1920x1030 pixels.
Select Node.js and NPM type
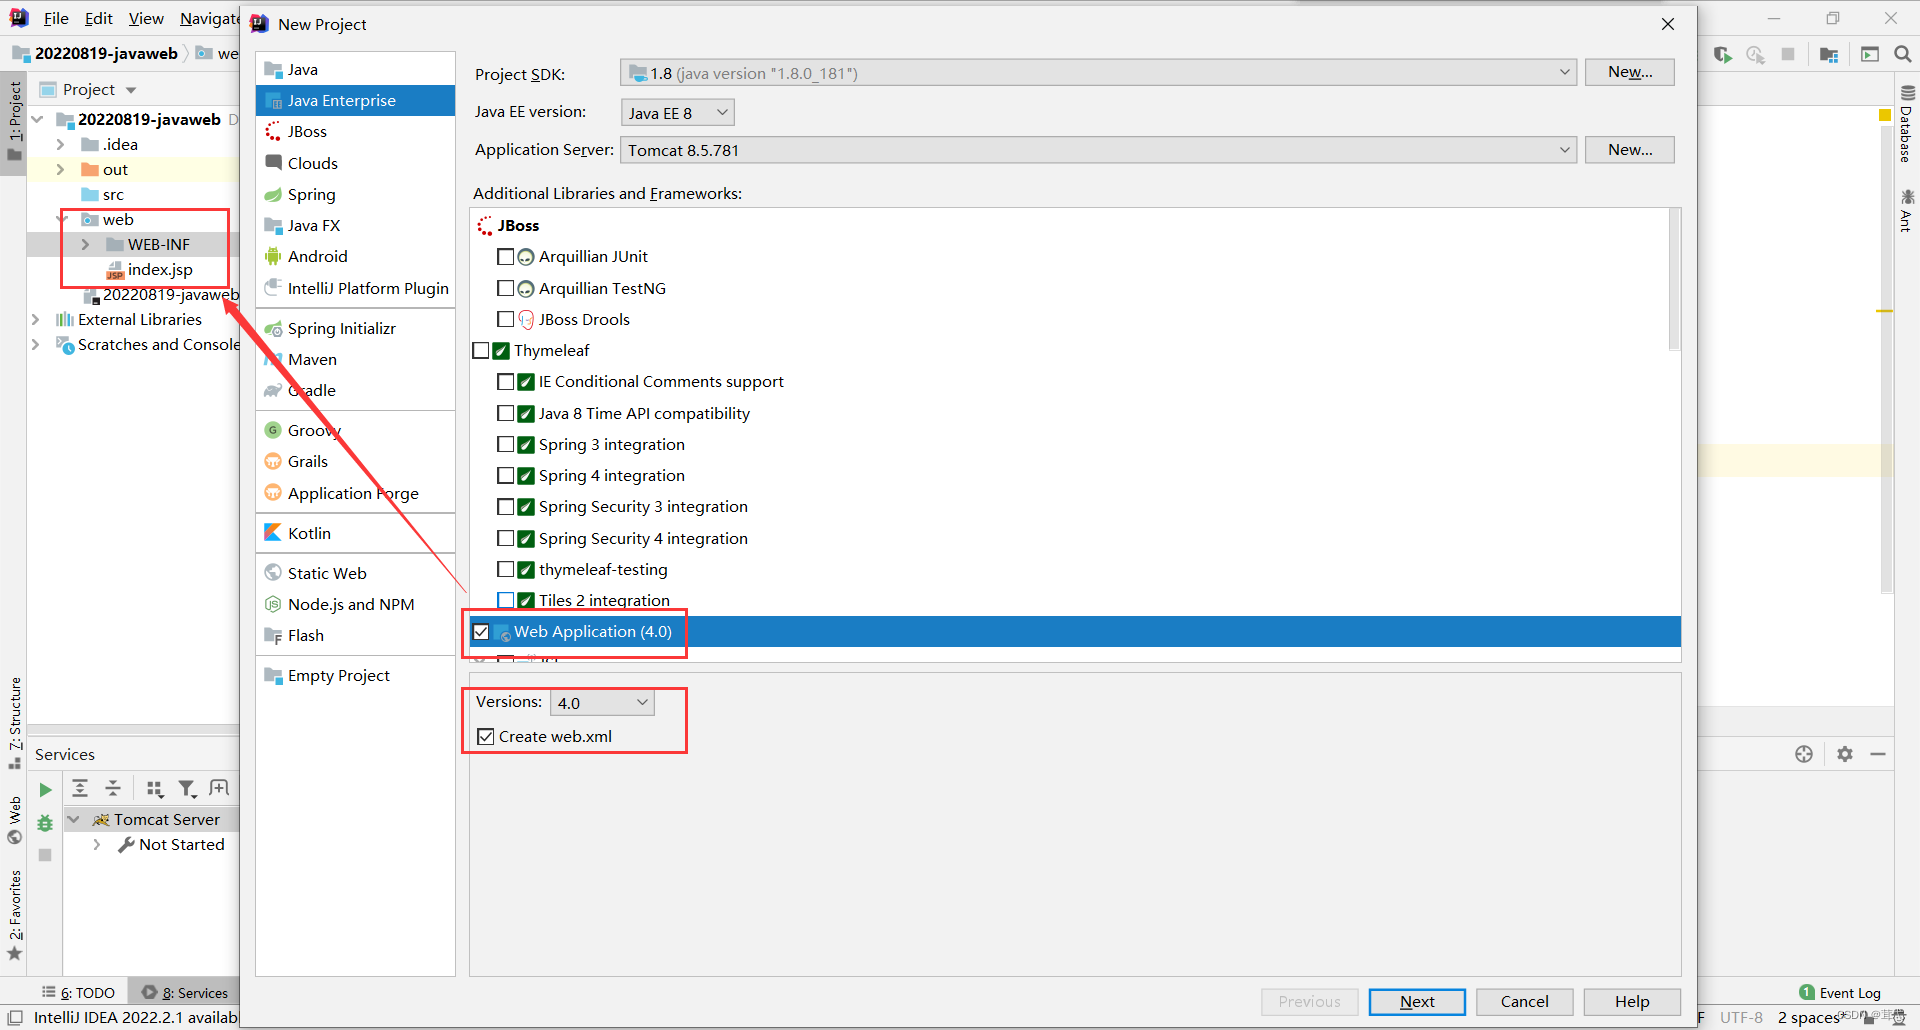355,604
